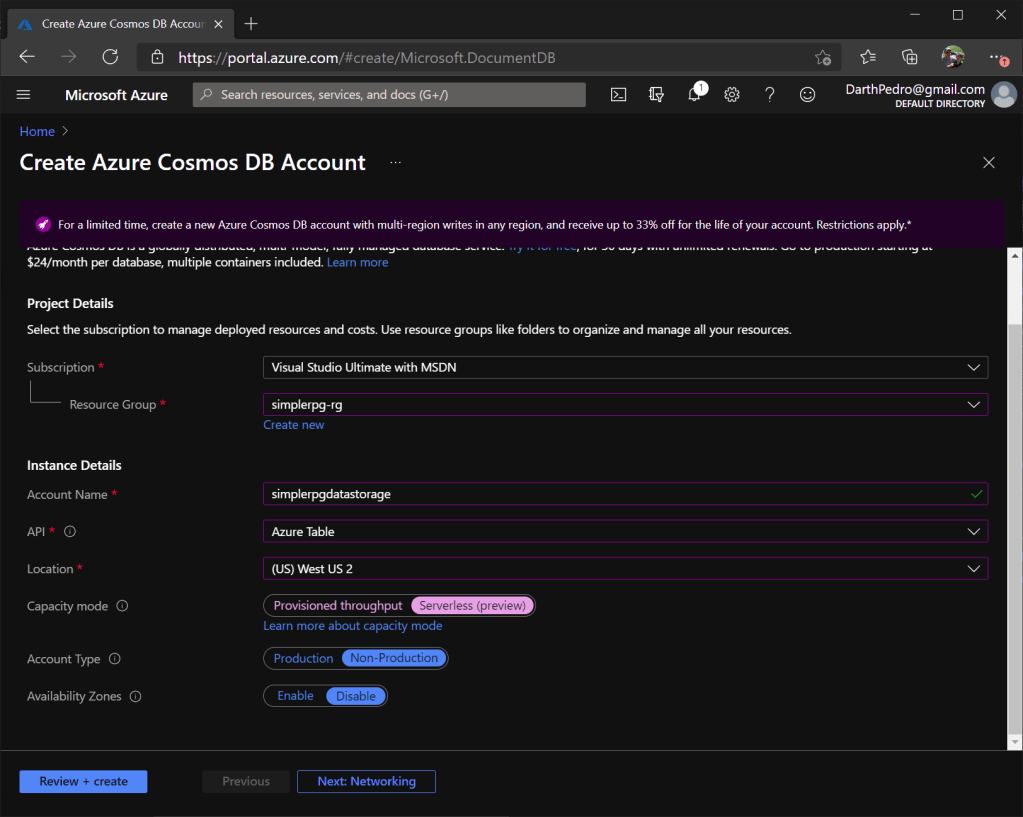1023x817 pixels.
Task: Click the Home breadcrumb link
Action: pyautogui.click(x=37, y=131)
